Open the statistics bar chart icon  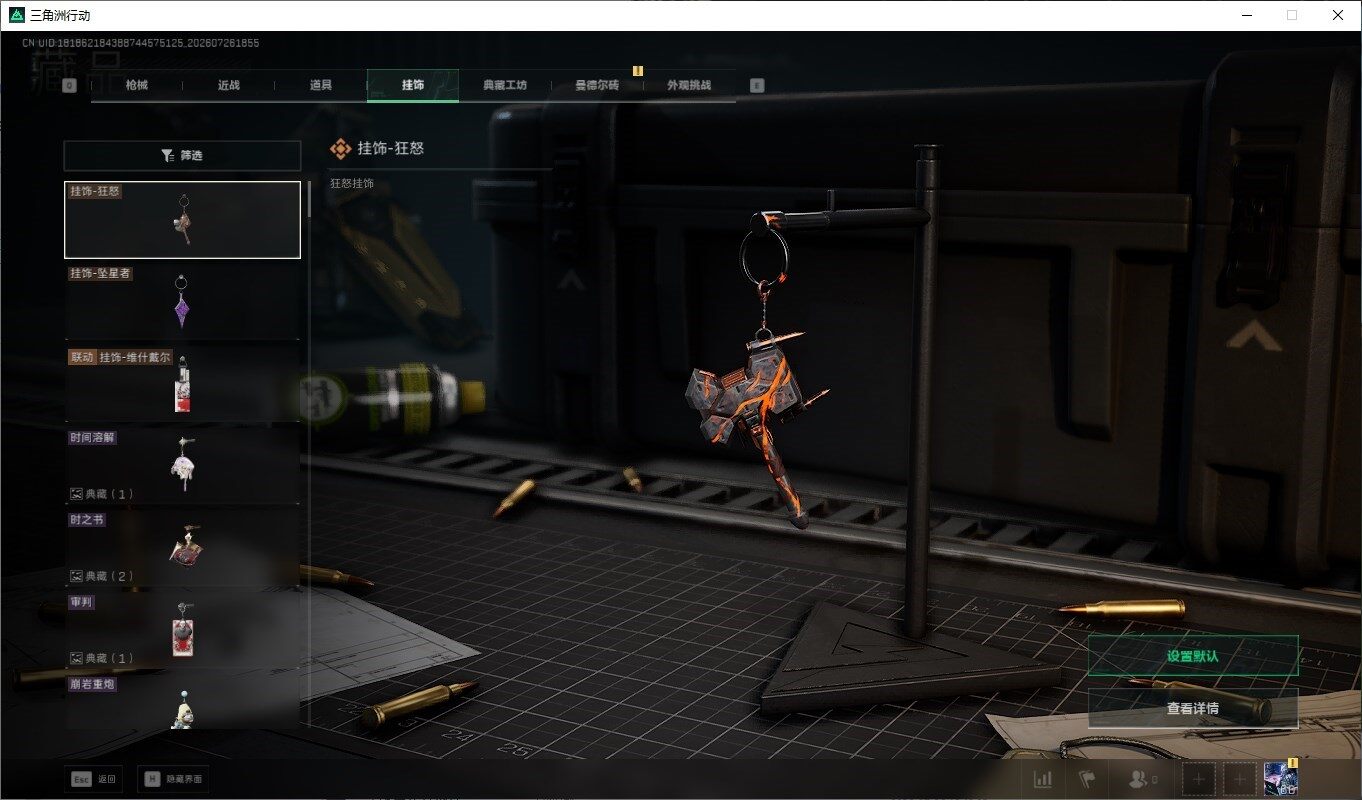(1042, 779)
